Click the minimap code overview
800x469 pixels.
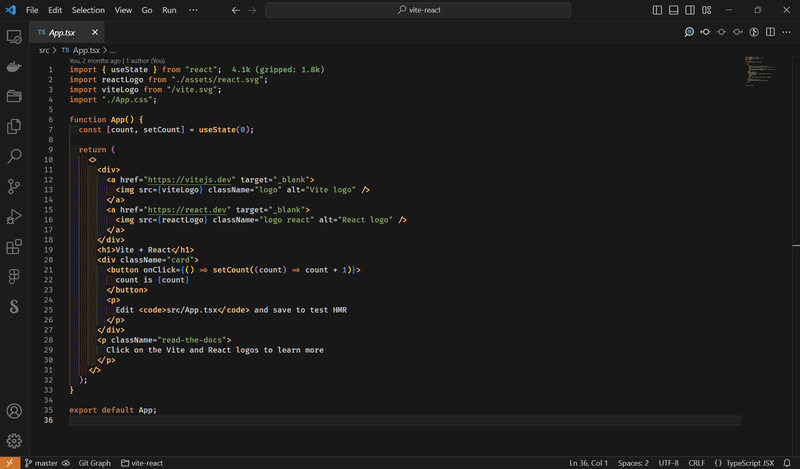759,70
